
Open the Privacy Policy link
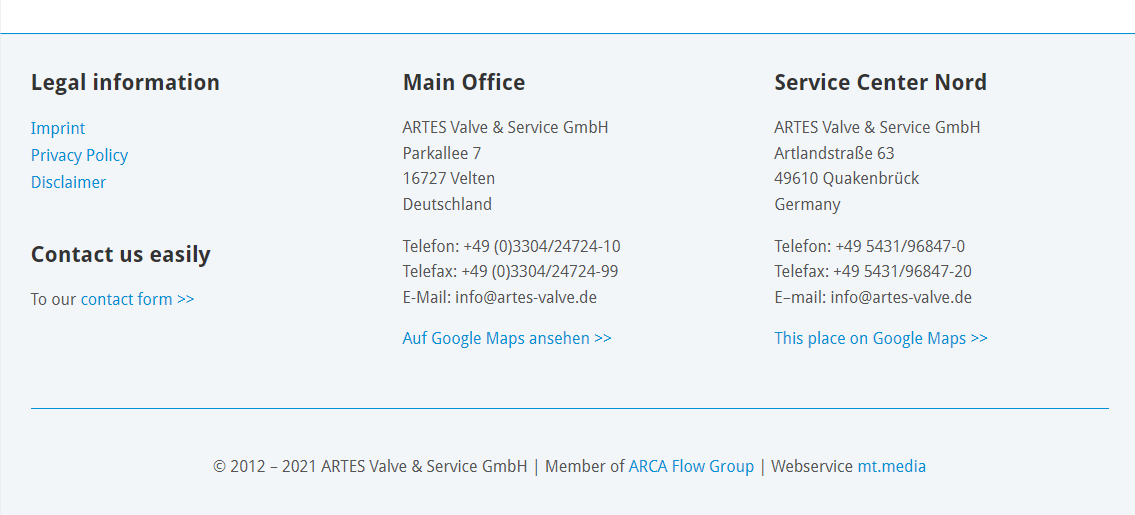tap(80, 156)
